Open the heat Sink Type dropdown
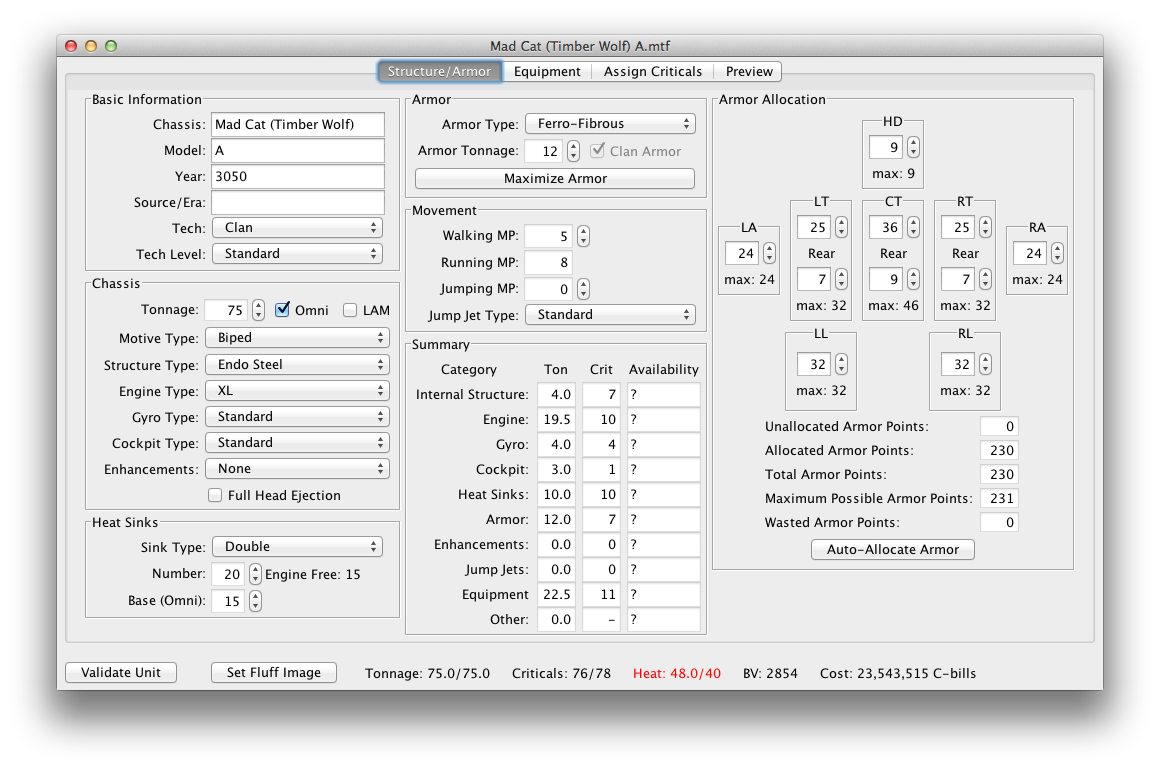This screenshot has width=1160, height=769. coord(297,547)
